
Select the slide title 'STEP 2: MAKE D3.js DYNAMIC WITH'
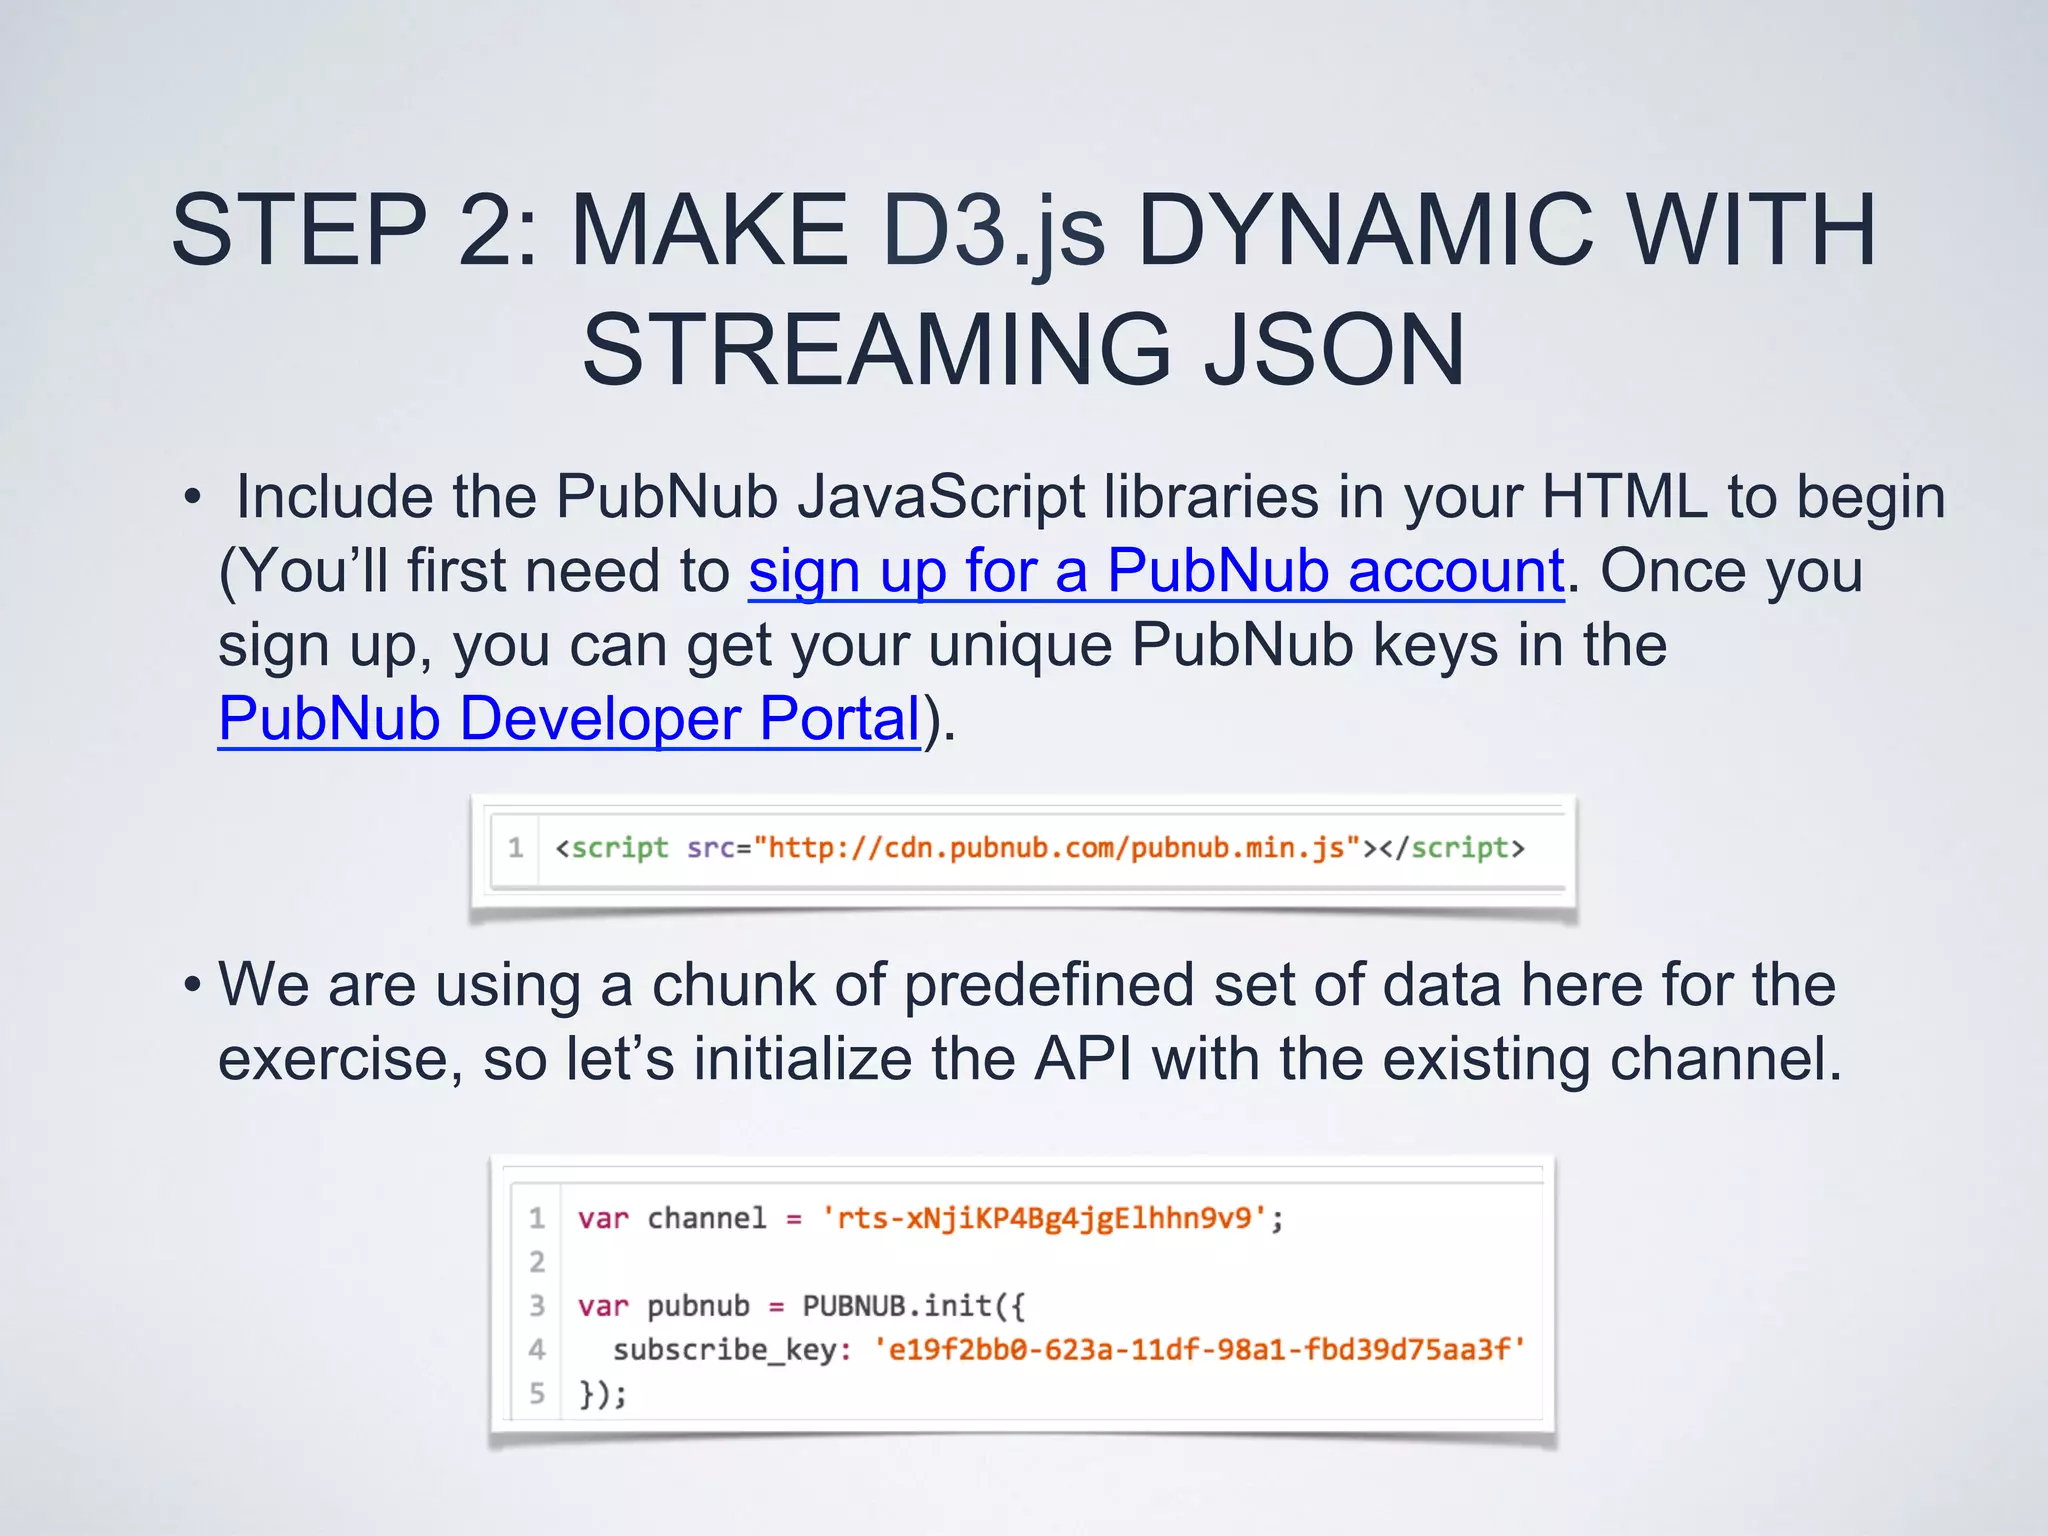pyautogui.click(x=1024, y=229)
